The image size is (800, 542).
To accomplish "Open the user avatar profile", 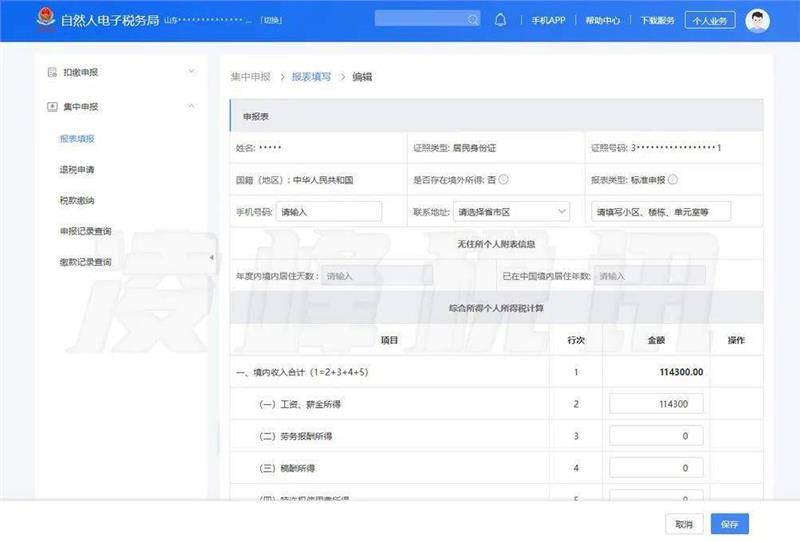I will pyautogui.click(x=757, y=20).
